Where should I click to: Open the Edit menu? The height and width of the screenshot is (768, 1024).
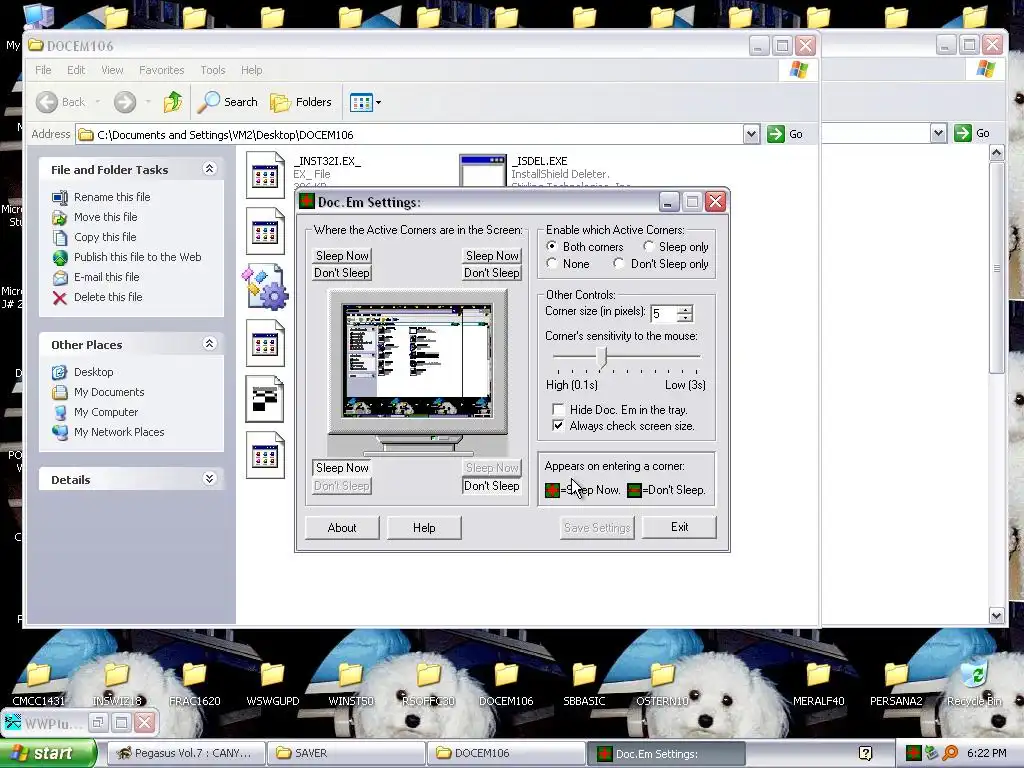click(76, 70)
